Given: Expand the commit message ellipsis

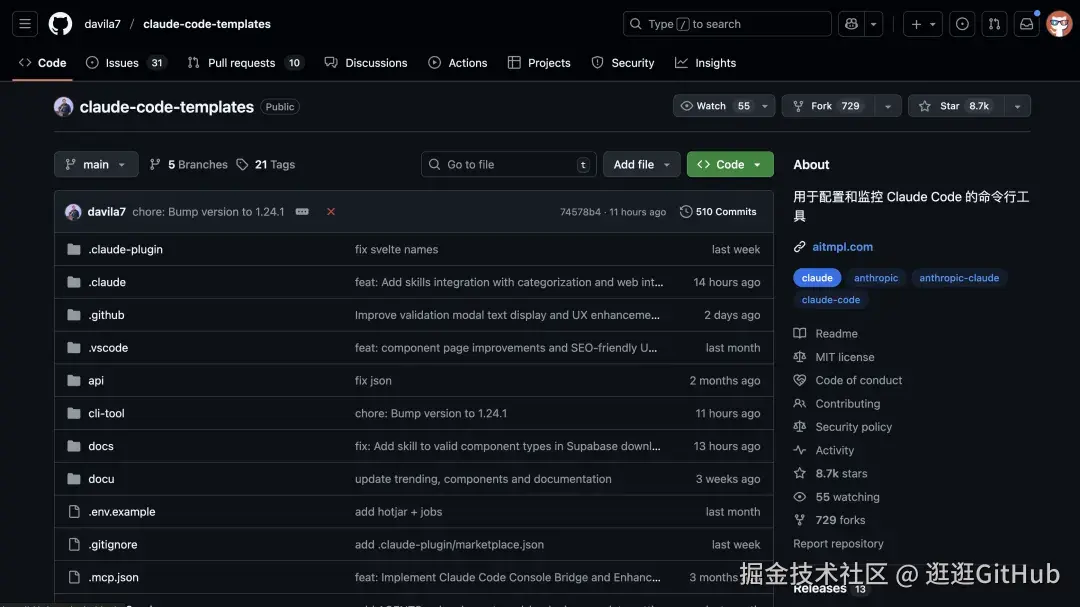Looking at the screenshot, I should pyautogui.click(x=302, y=212).
